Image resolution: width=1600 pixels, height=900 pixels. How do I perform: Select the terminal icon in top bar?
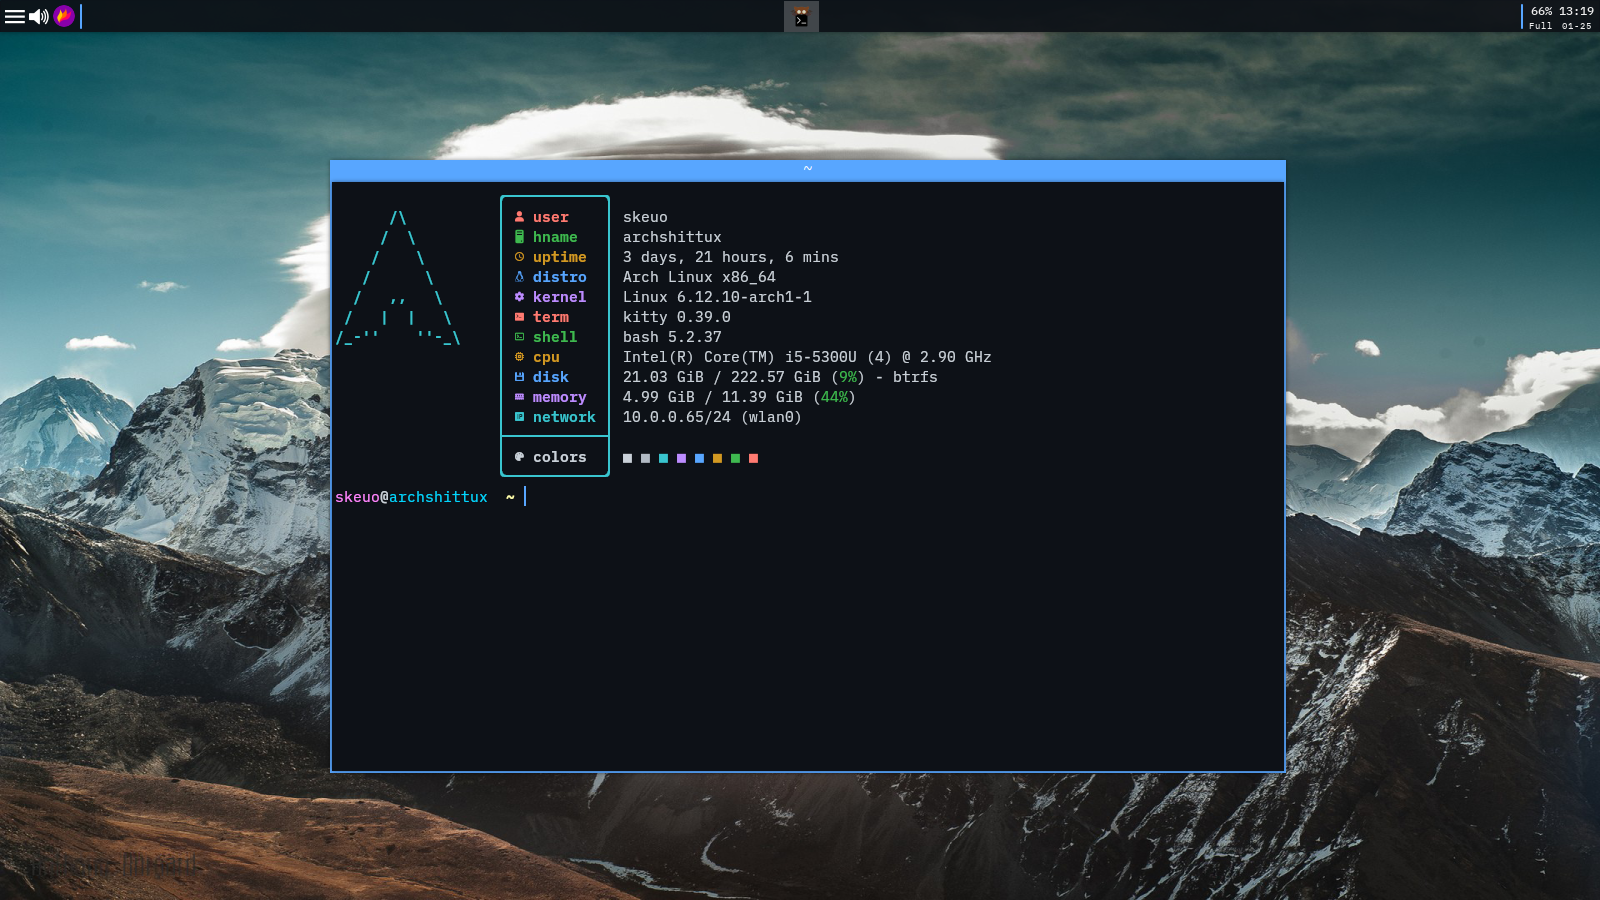(x=801, y=16)
